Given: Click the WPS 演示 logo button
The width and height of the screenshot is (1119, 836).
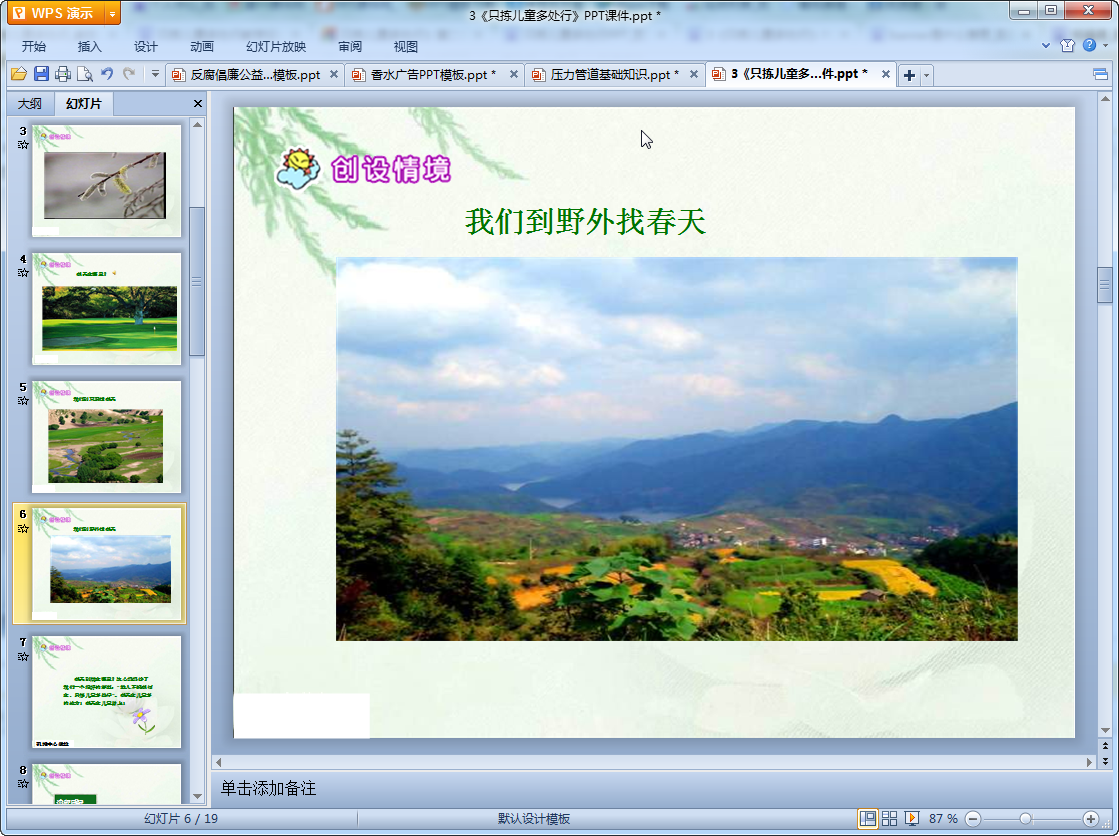Looking at the screenshot, I should pos(56,14).
